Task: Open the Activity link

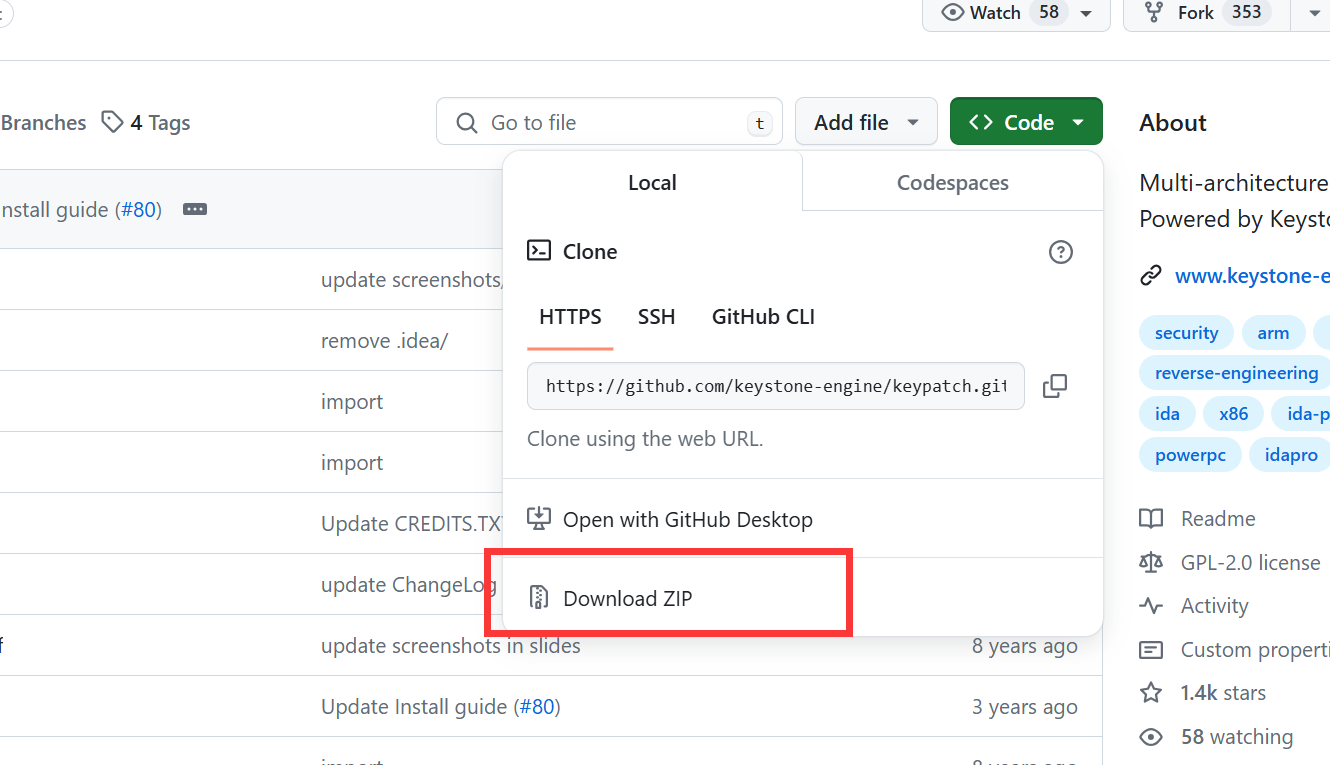Action: [1214, 605]
